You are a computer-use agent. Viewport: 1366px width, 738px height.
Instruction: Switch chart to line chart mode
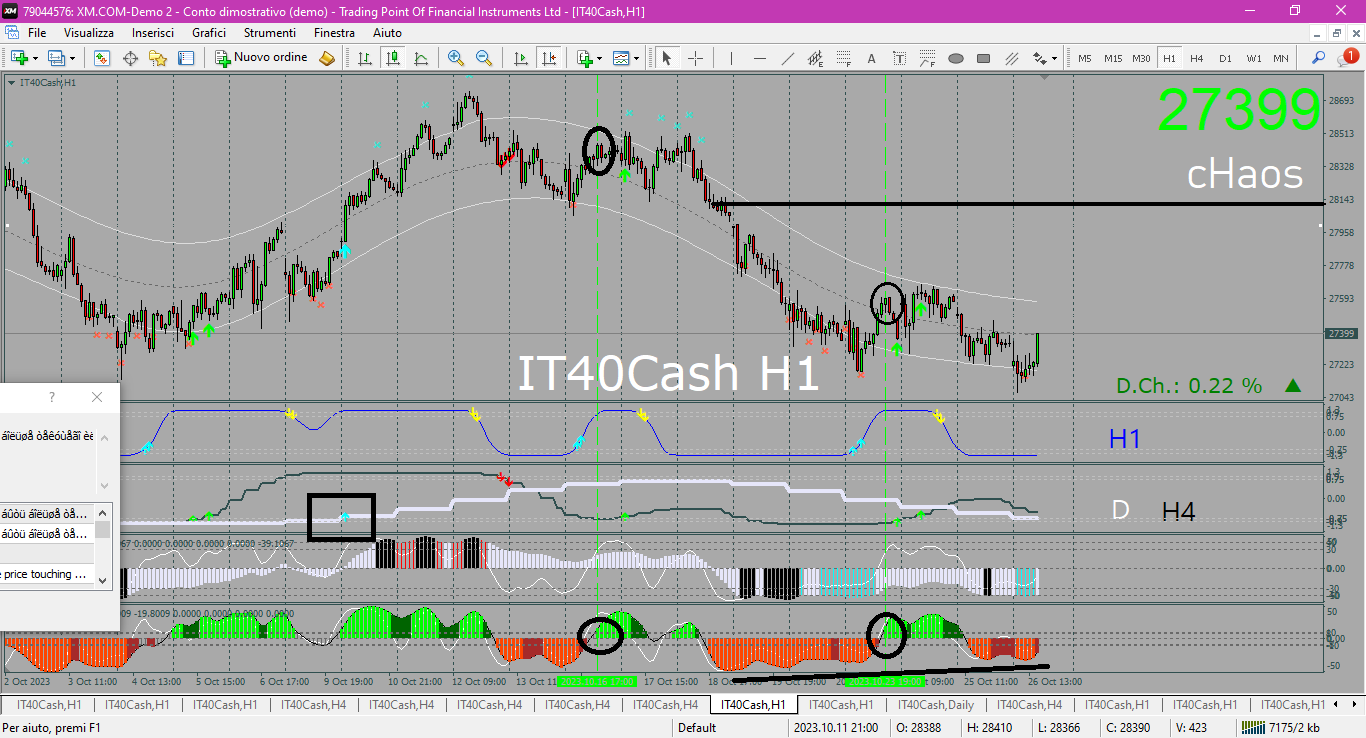pos(421,58)
